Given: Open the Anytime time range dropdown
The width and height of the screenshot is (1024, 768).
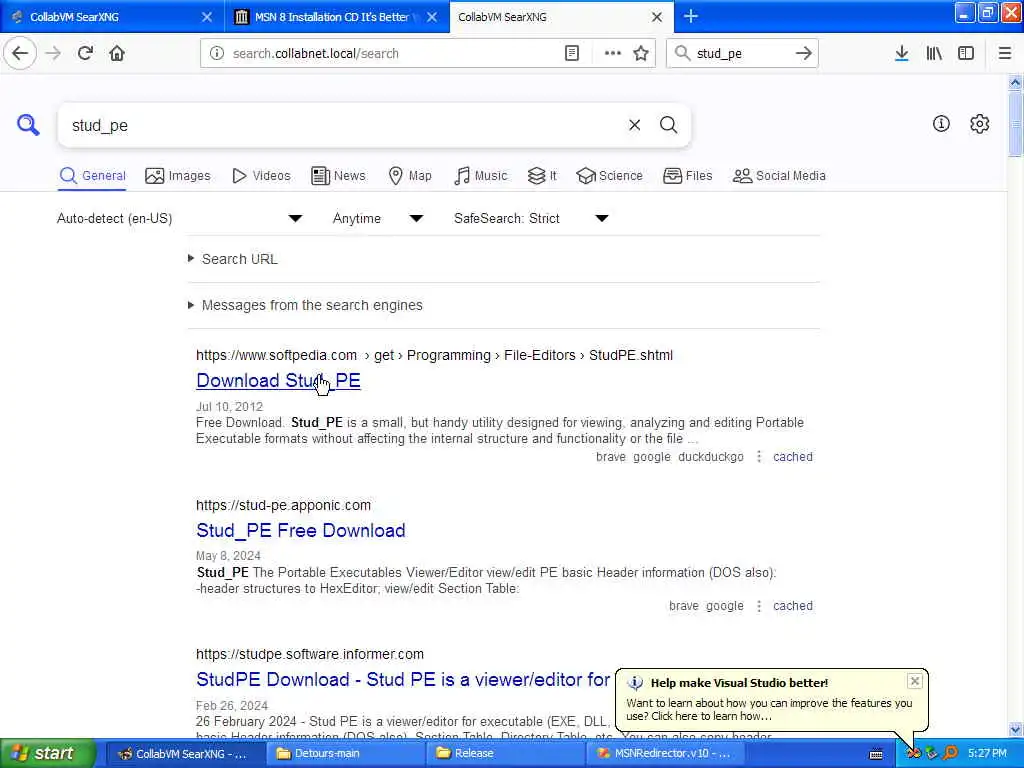Looking at the screenshot, I should point(377,218).
